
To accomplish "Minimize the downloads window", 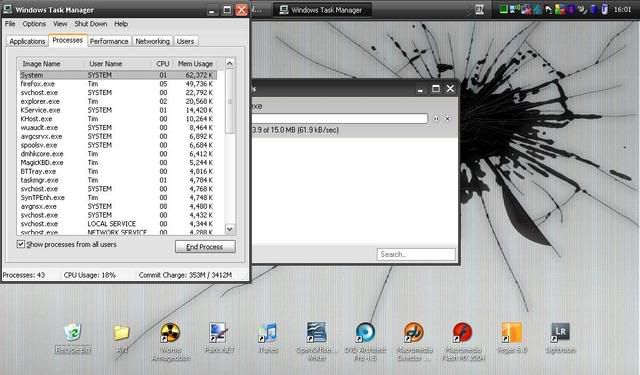I will pyautogui.click(x=420, y=89).
